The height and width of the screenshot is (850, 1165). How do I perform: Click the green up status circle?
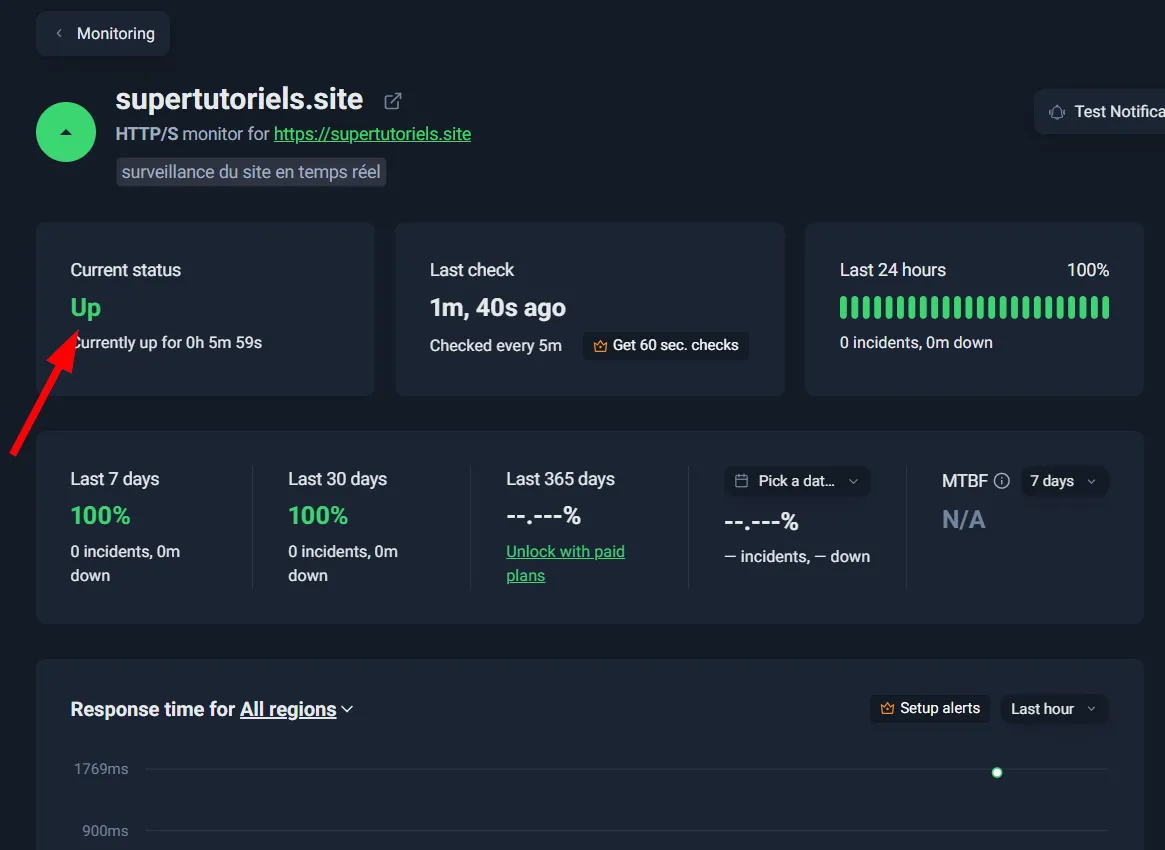click(x=66, y=132)
